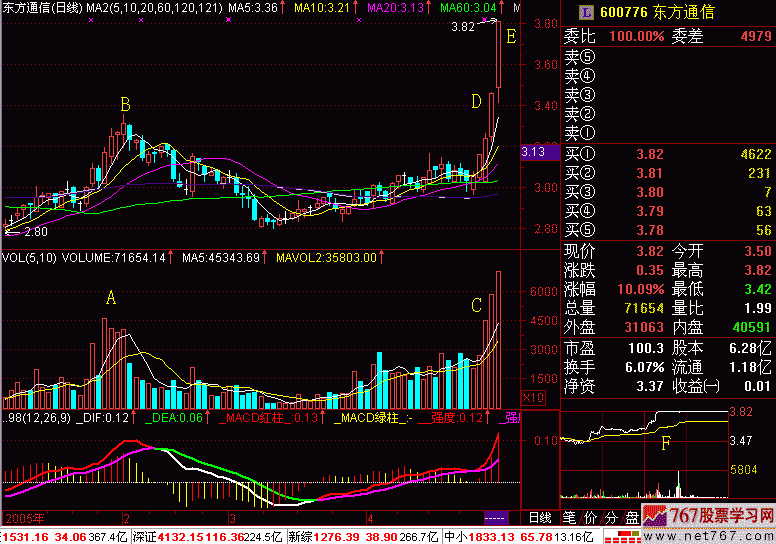Open the 价 price tab

[x=590, y=518]
